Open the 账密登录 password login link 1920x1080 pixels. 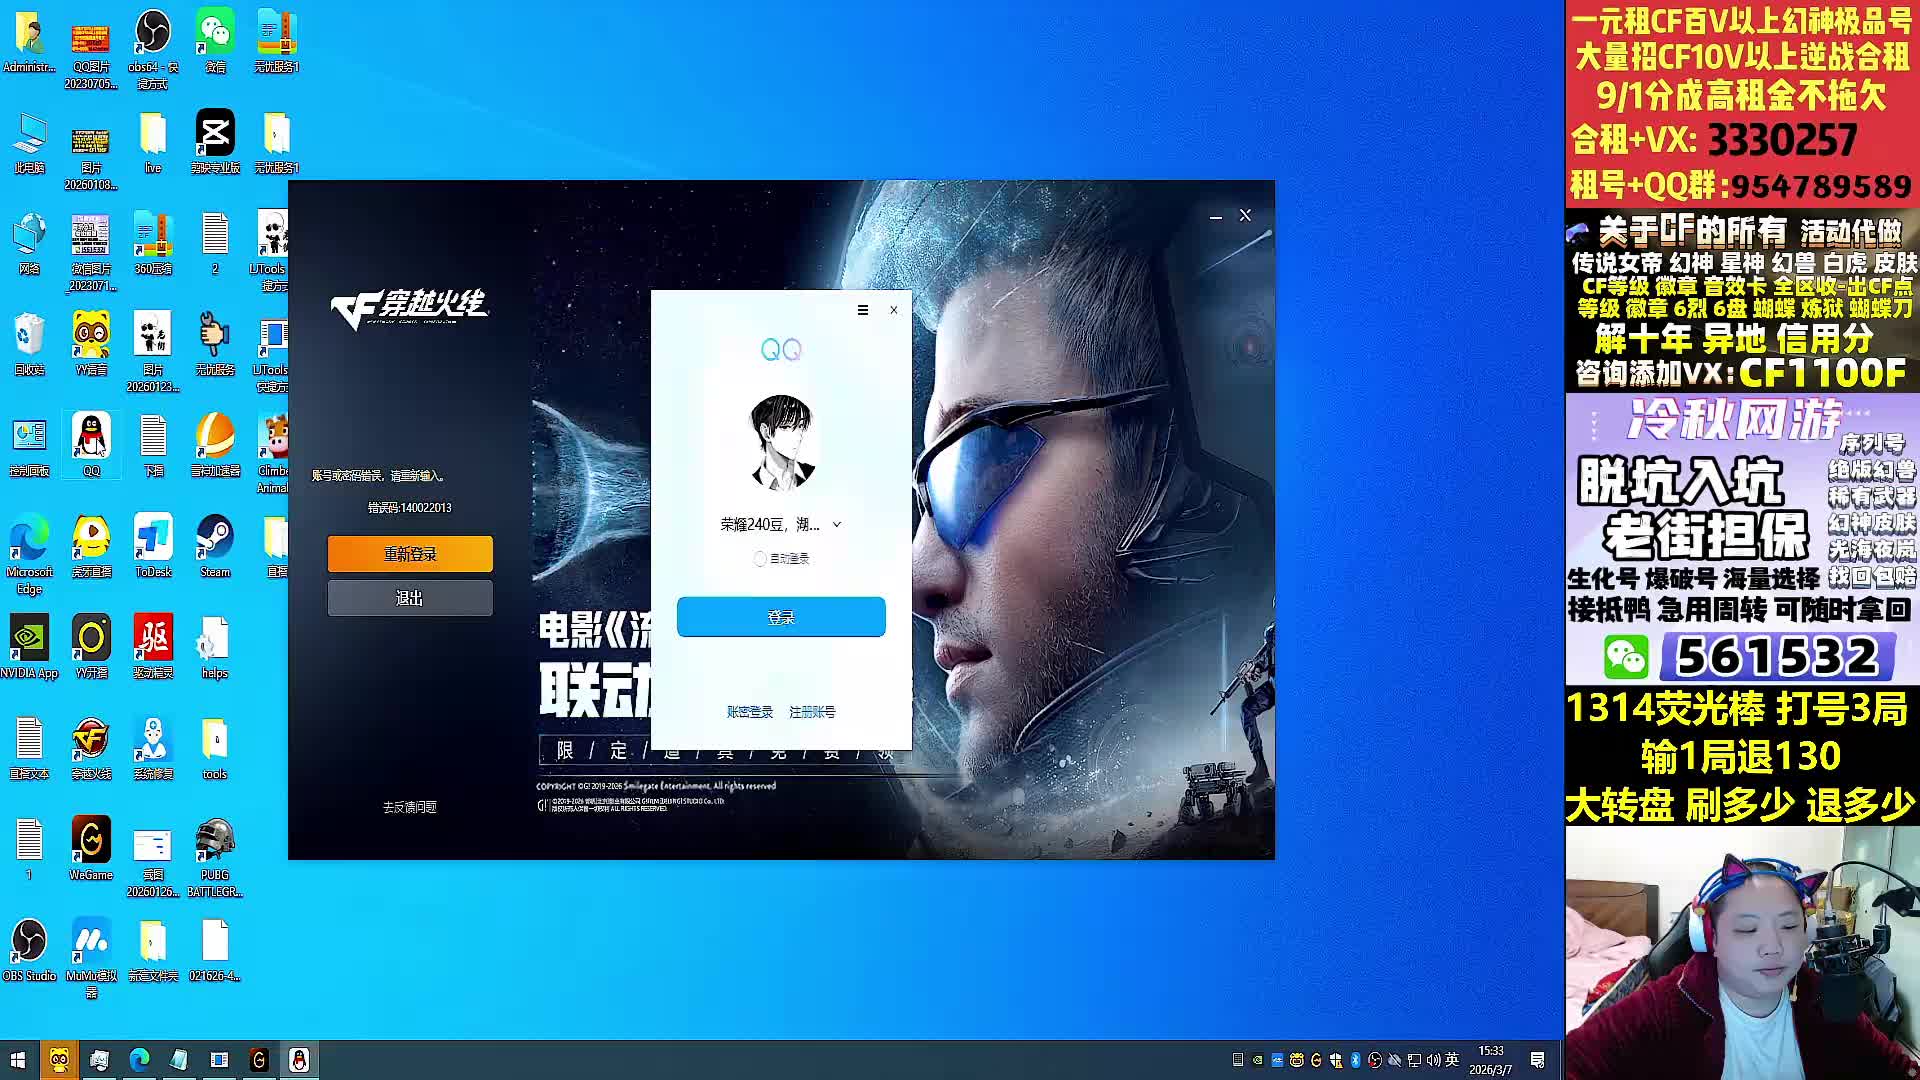(x=749, y=712)
